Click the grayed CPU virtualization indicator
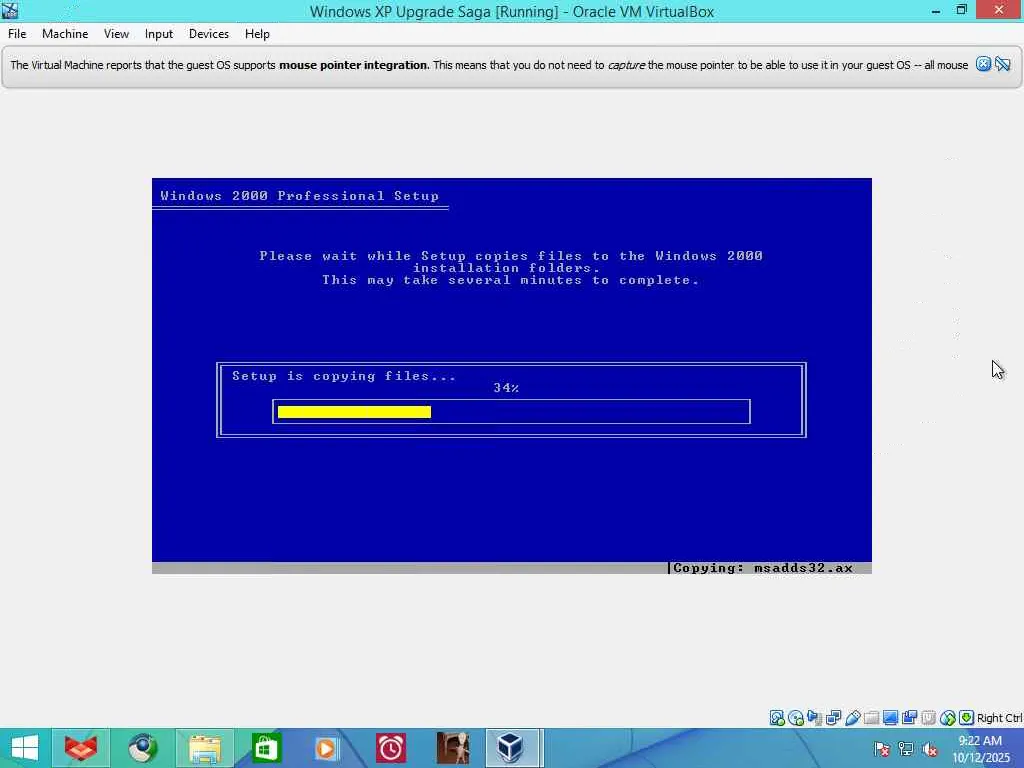Screen dimensions: 1024x768 (x=928, y=718)
